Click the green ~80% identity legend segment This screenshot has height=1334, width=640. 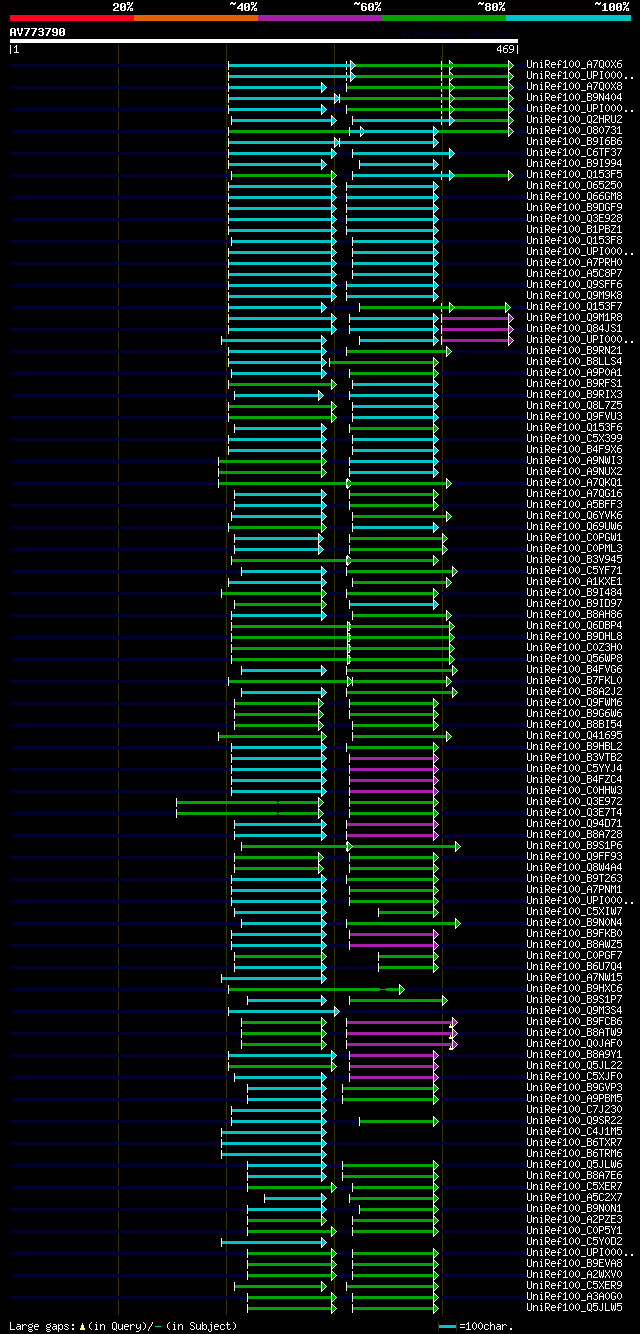point(444,18)
